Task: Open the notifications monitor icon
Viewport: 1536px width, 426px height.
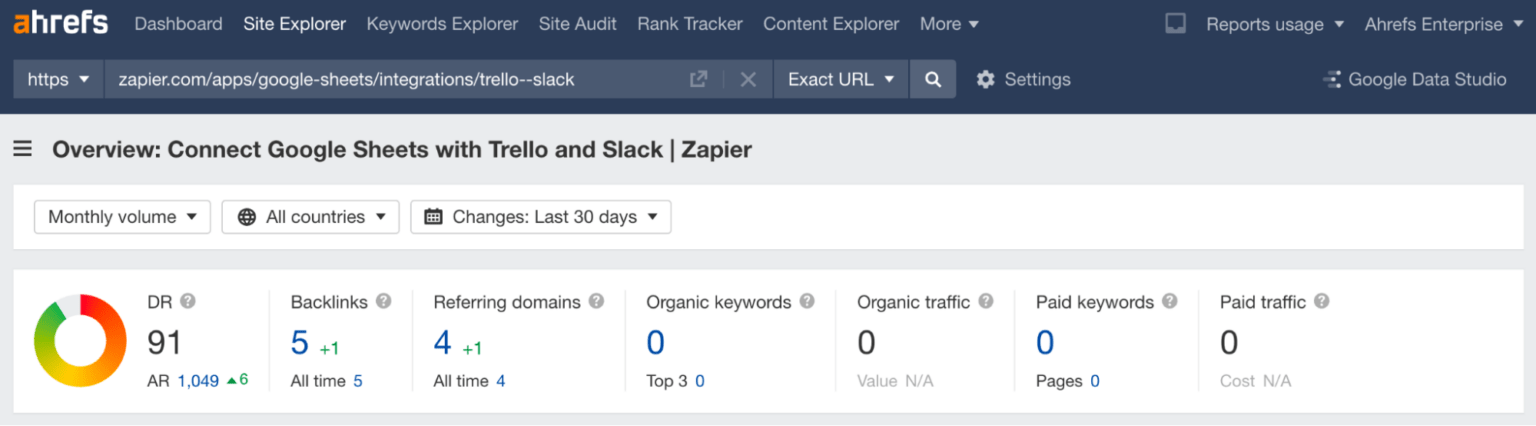Action: tap(1176, 24)
